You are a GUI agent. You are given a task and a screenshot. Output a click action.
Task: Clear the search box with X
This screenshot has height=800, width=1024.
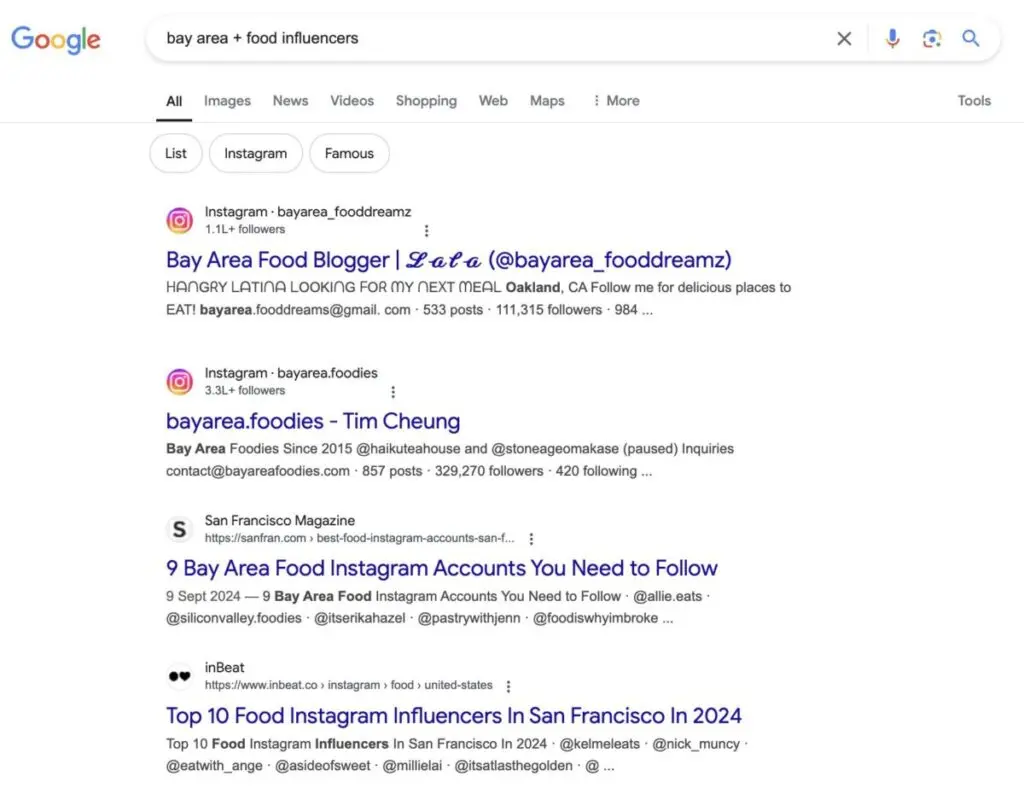point(844,39)
